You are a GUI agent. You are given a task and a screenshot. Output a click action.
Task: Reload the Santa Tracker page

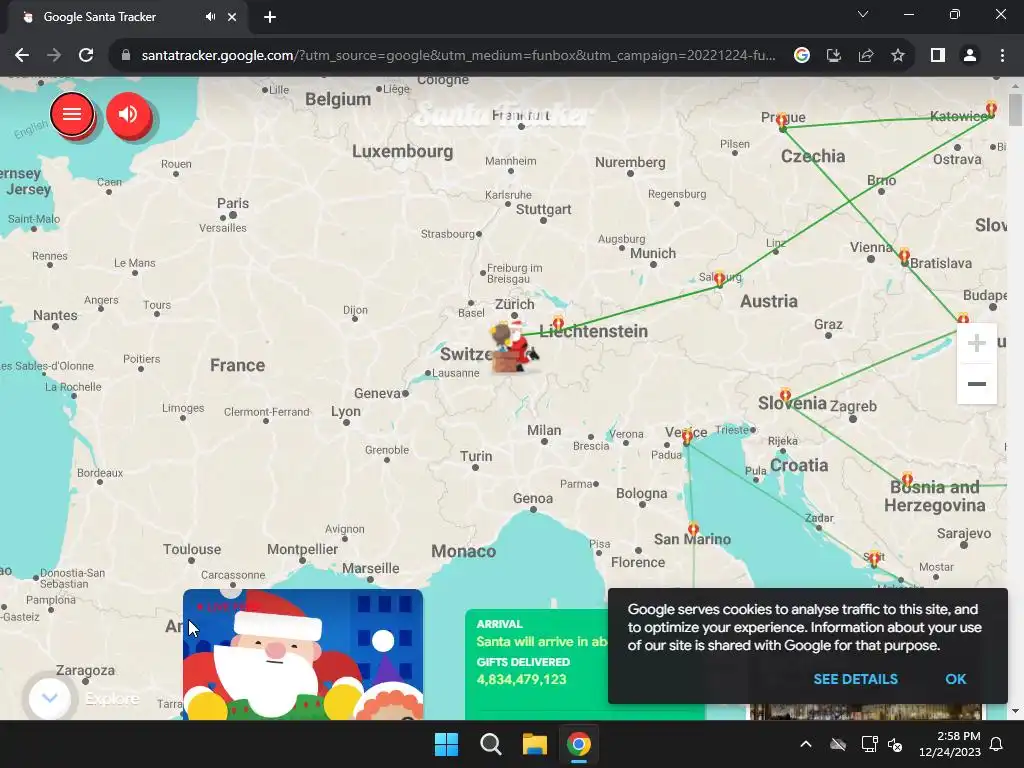tap(86, 56)
